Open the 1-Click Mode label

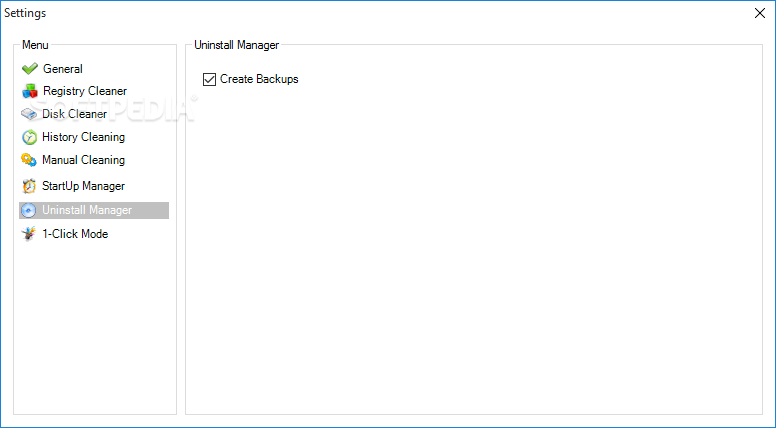pyautogui.click(x=75, y=234)
